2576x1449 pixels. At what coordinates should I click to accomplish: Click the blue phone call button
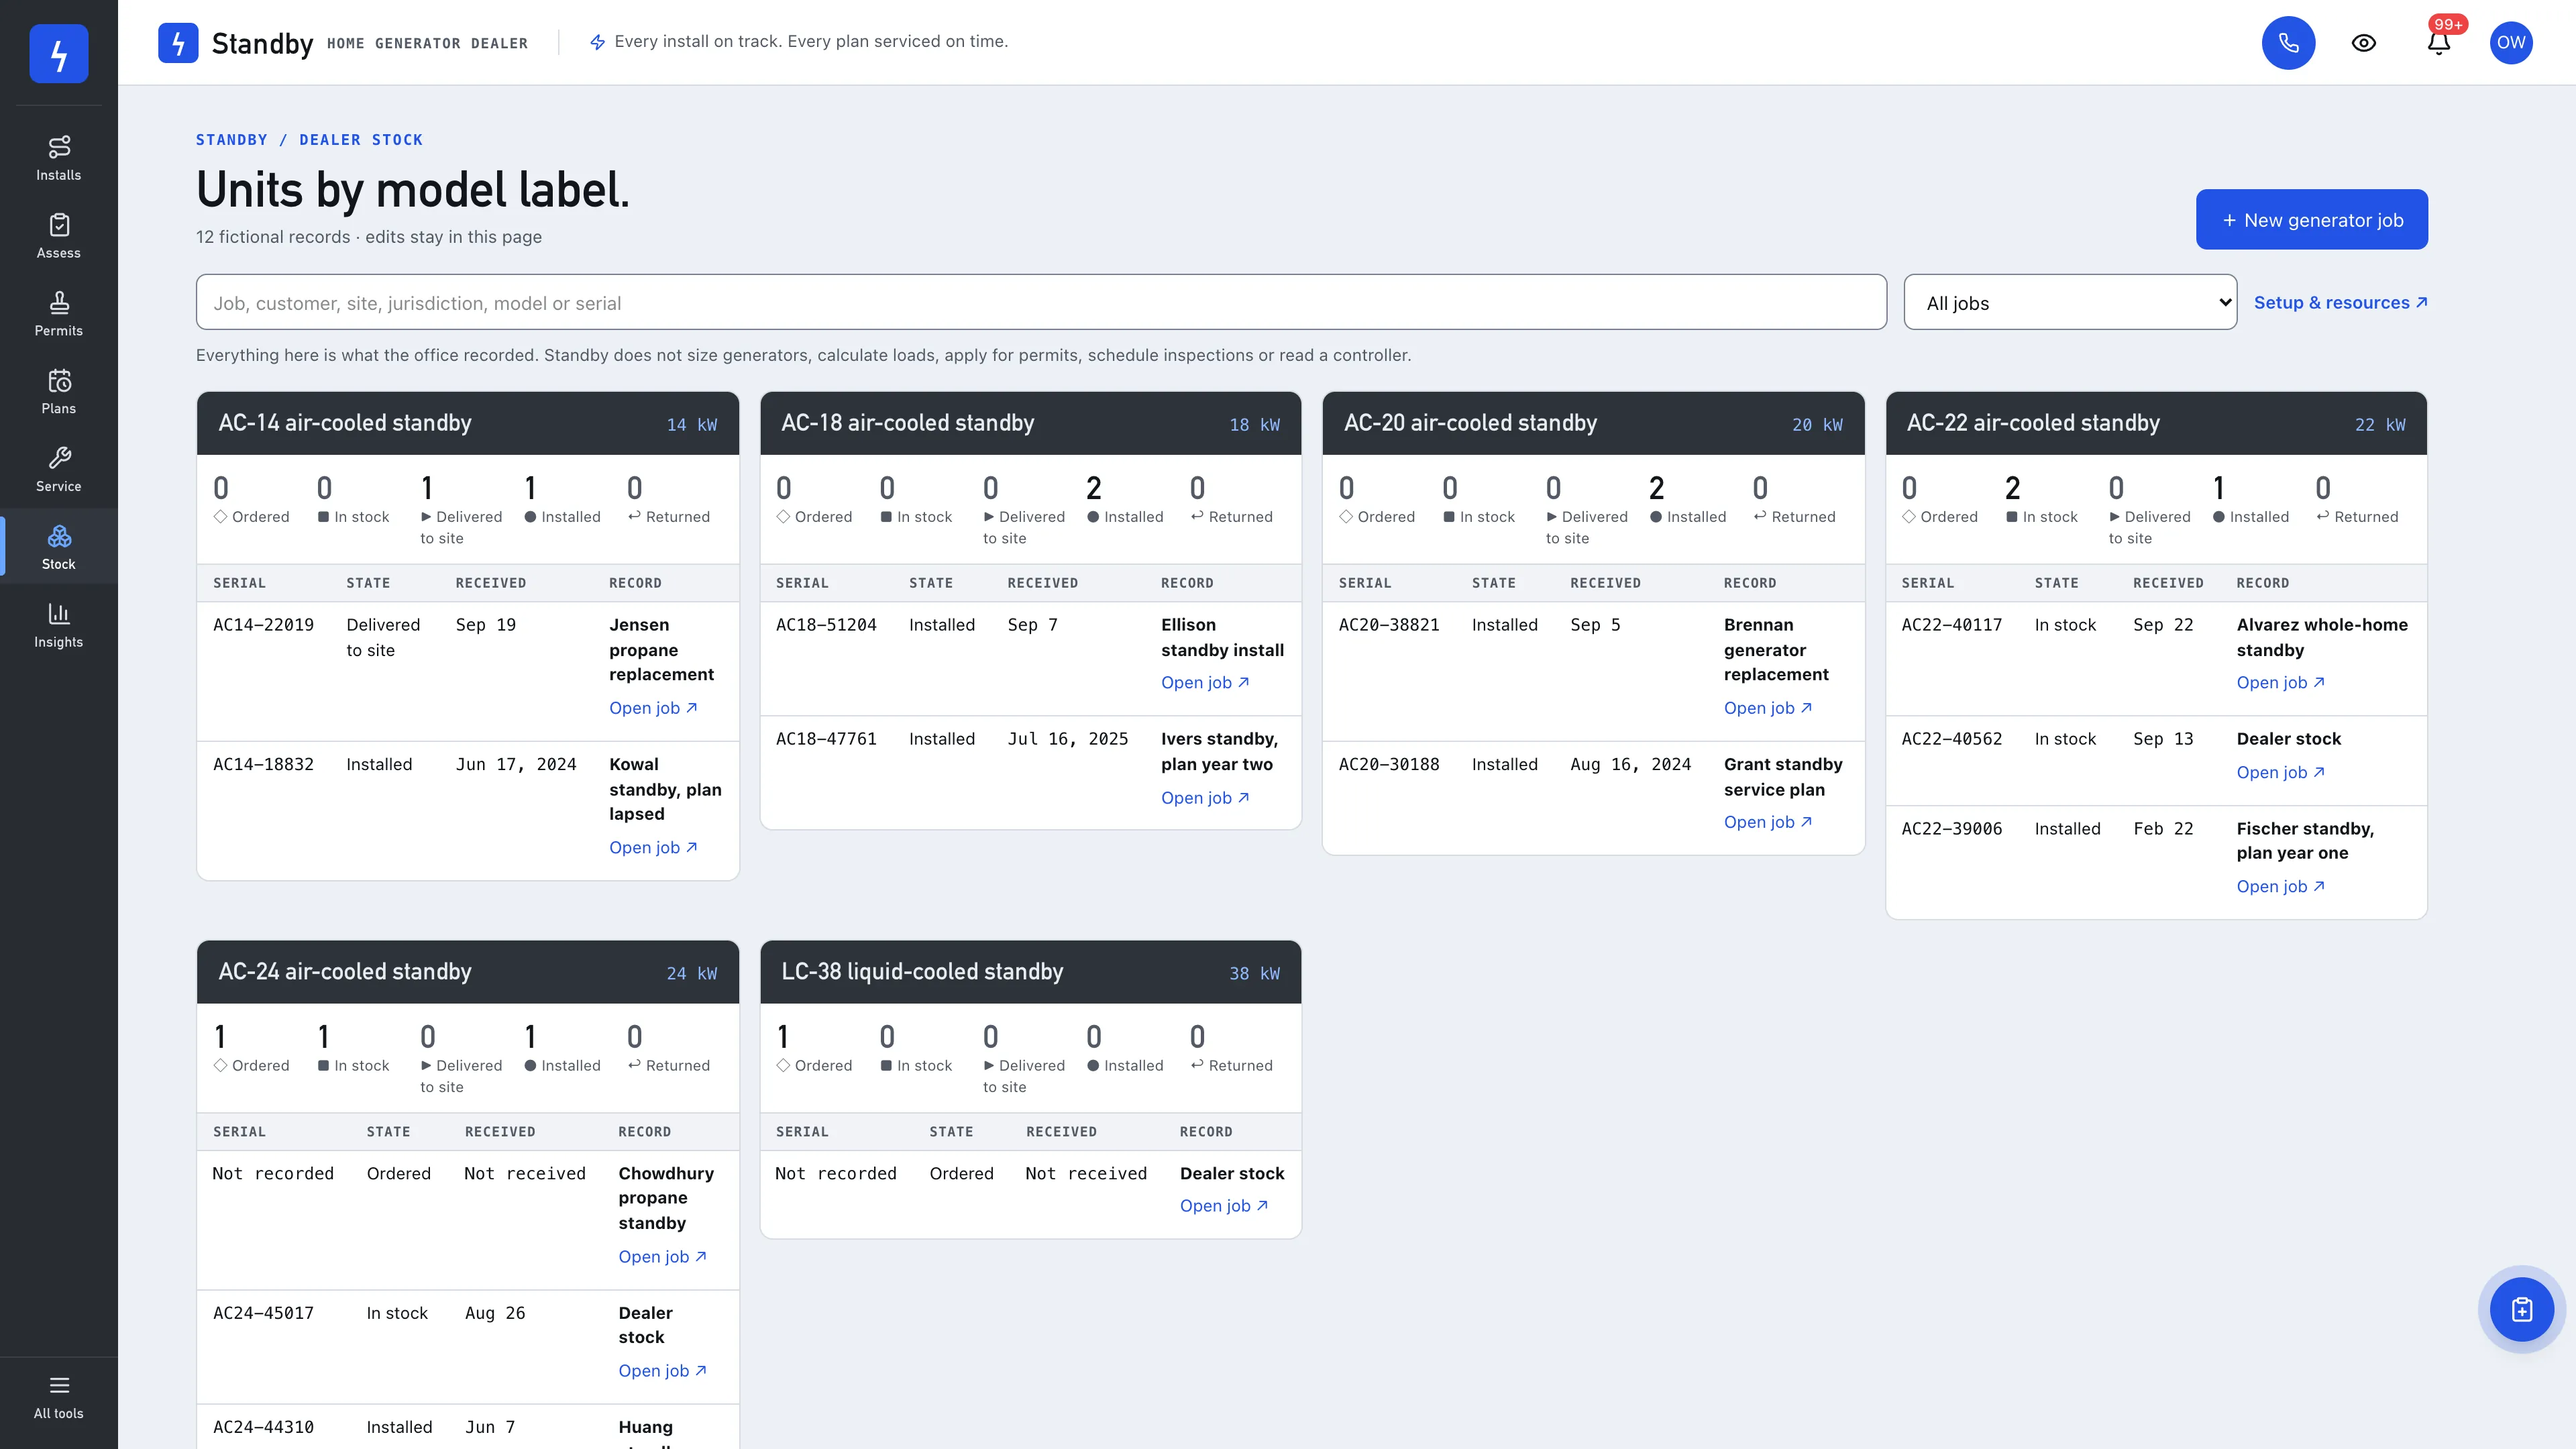pos(2288,42)
